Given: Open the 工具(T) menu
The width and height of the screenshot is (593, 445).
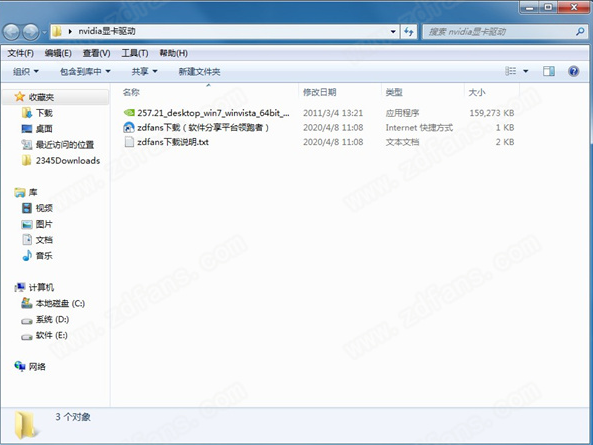Looking at the screenshot, I should point(135,53).
